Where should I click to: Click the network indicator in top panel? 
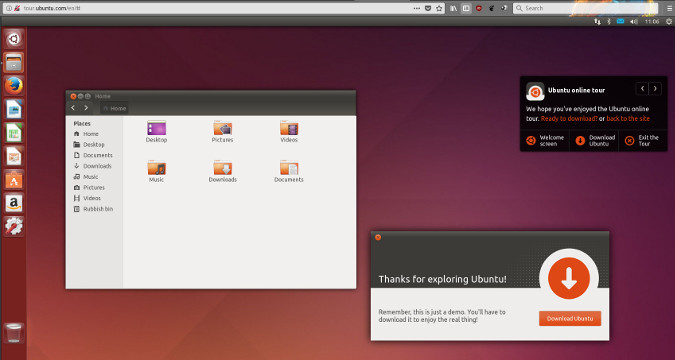click(597, 22)
